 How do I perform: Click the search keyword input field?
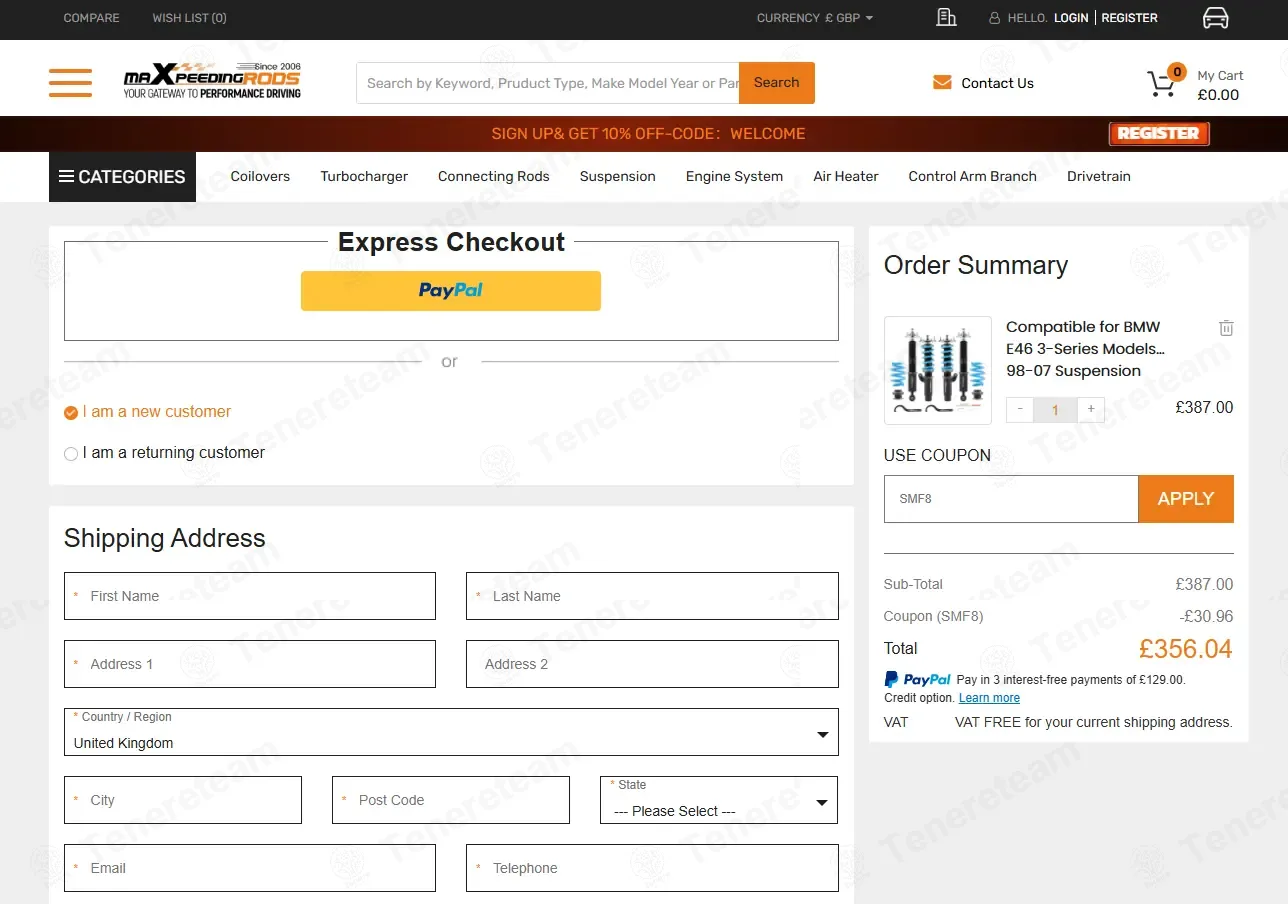[548, 83]
